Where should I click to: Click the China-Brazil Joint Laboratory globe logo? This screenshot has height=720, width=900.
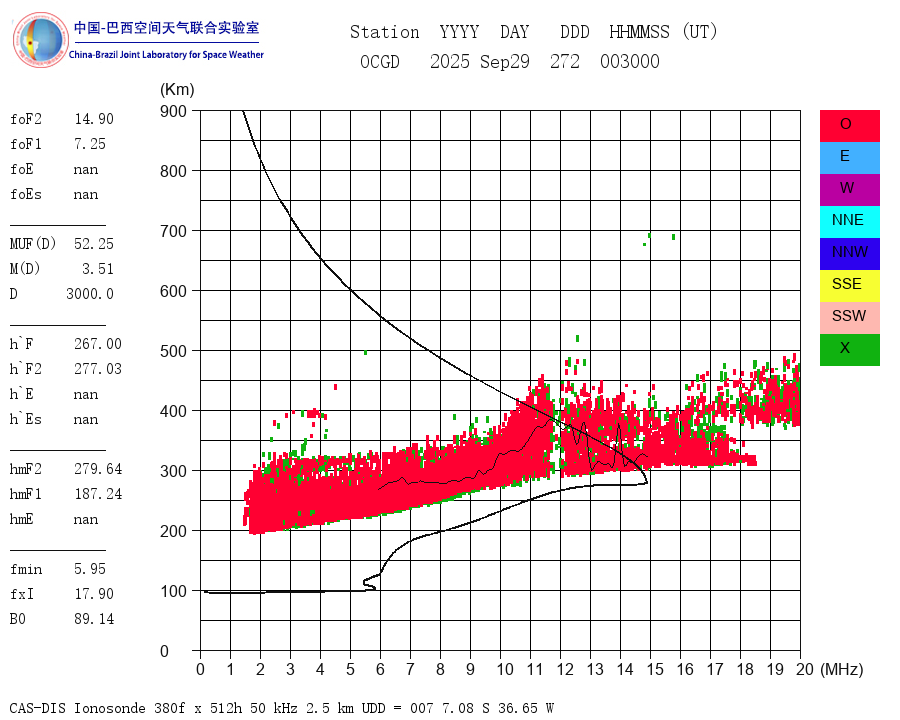click(40, 40)
